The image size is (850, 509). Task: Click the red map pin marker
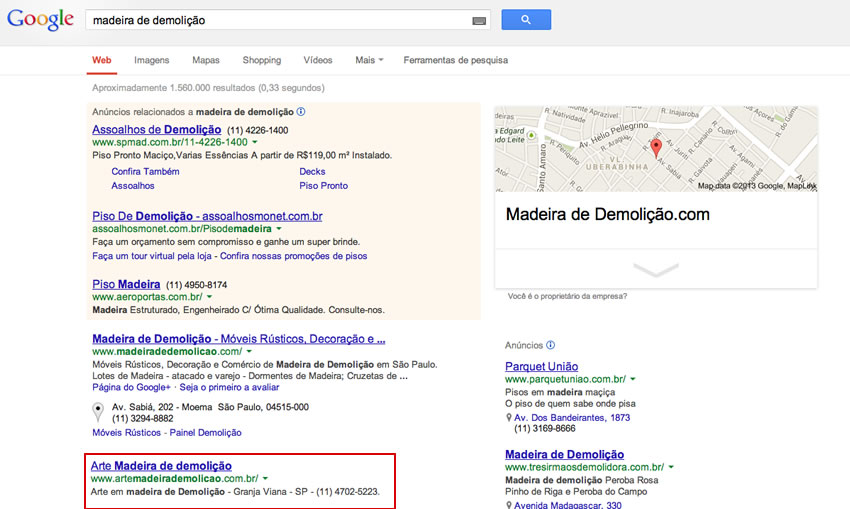pos(656,147)
